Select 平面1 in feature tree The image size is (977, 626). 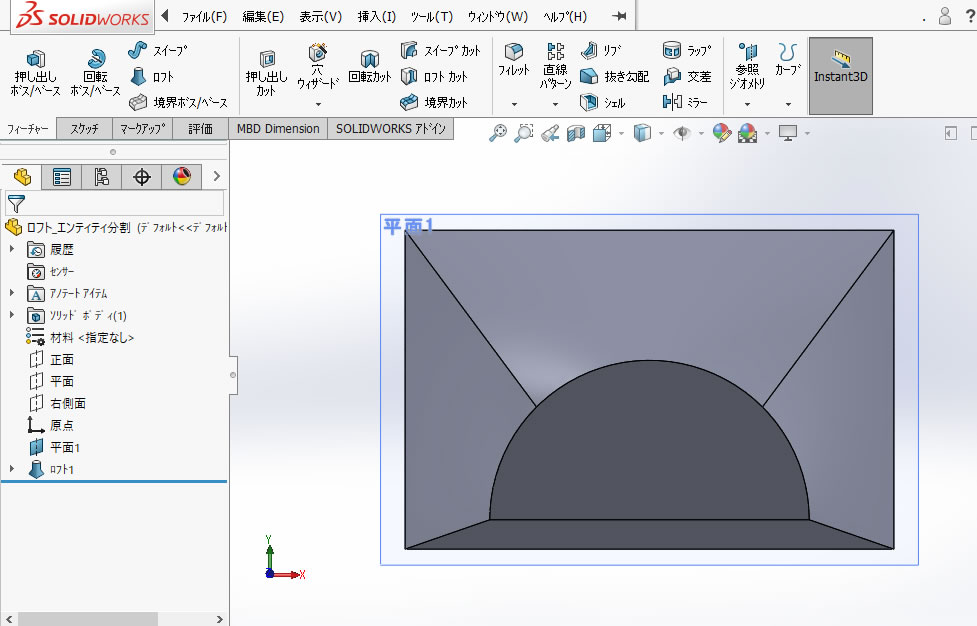pyautogui.click(x=54, y=447)
